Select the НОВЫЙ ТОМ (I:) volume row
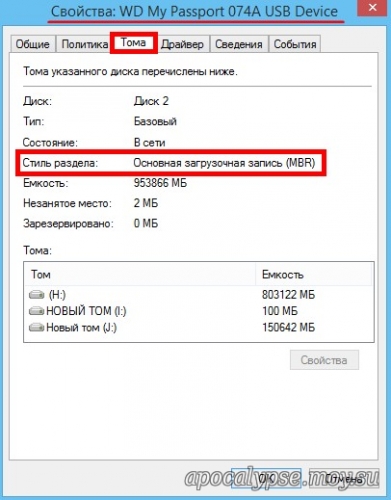The height and width of the screenshot is (500, 391). pos(199,311)
